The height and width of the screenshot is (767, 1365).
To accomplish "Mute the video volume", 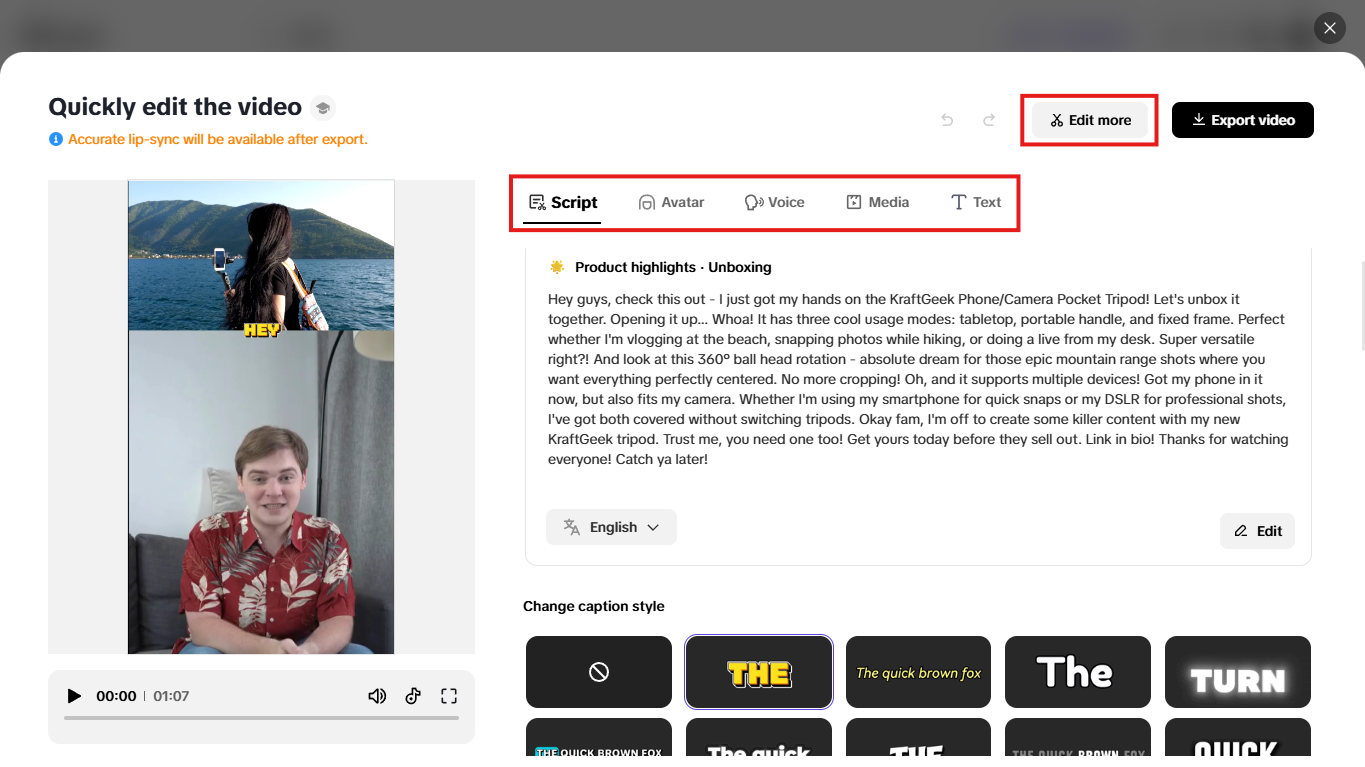I will 377,696.
